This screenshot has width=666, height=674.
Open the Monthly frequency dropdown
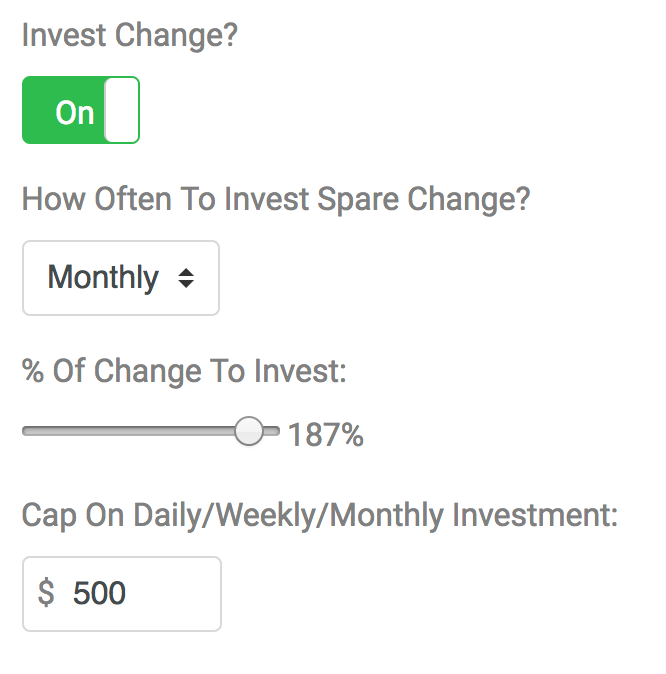[121, 278]
